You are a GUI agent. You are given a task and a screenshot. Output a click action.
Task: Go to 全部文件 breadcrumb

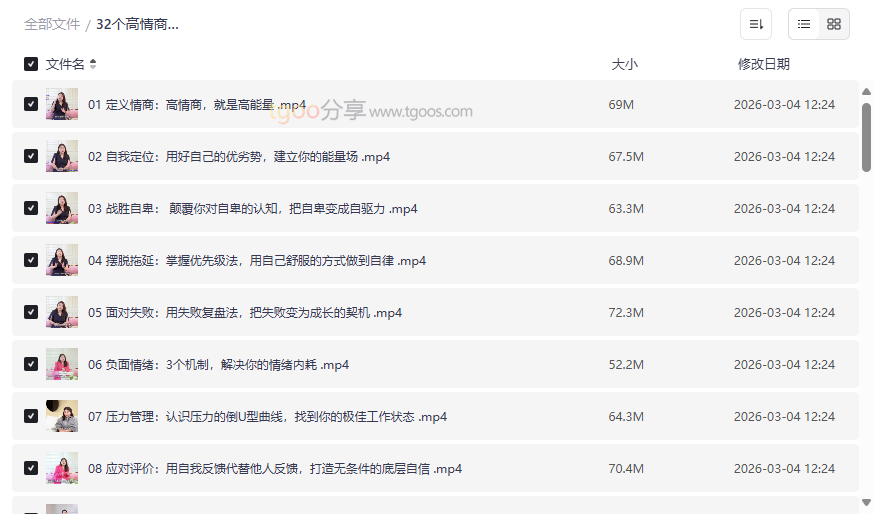point(52,24)
